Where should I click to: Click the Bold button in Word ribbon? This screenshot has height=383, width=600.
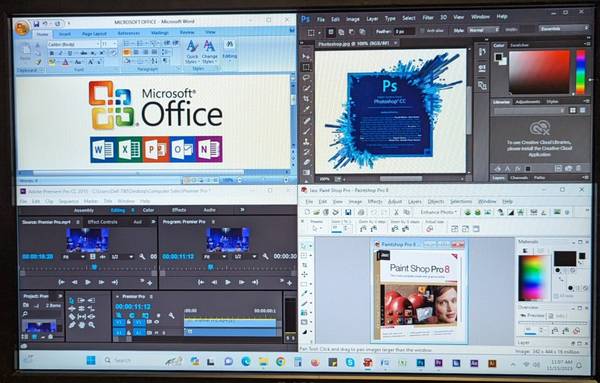pos(52,53)
